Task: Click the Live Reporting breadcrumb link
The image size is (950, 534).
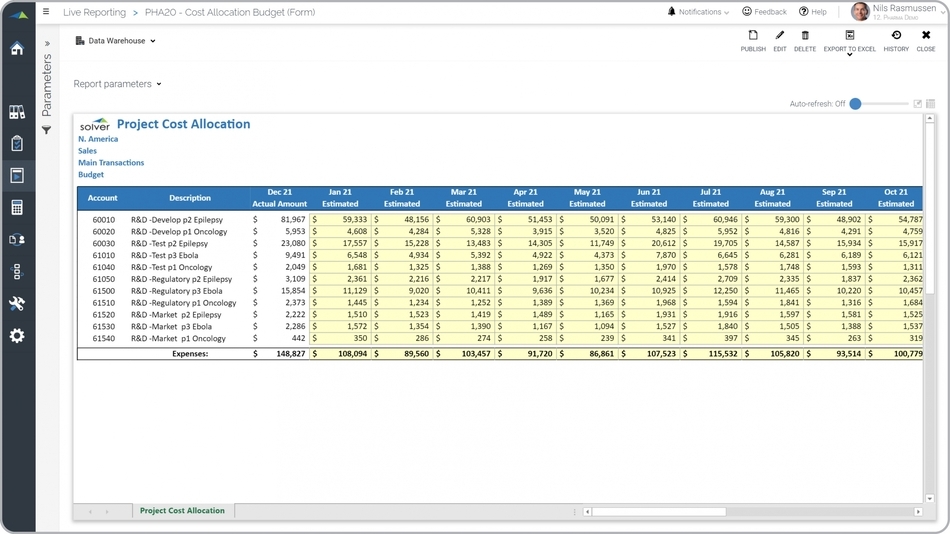Action: coord(94,12)
